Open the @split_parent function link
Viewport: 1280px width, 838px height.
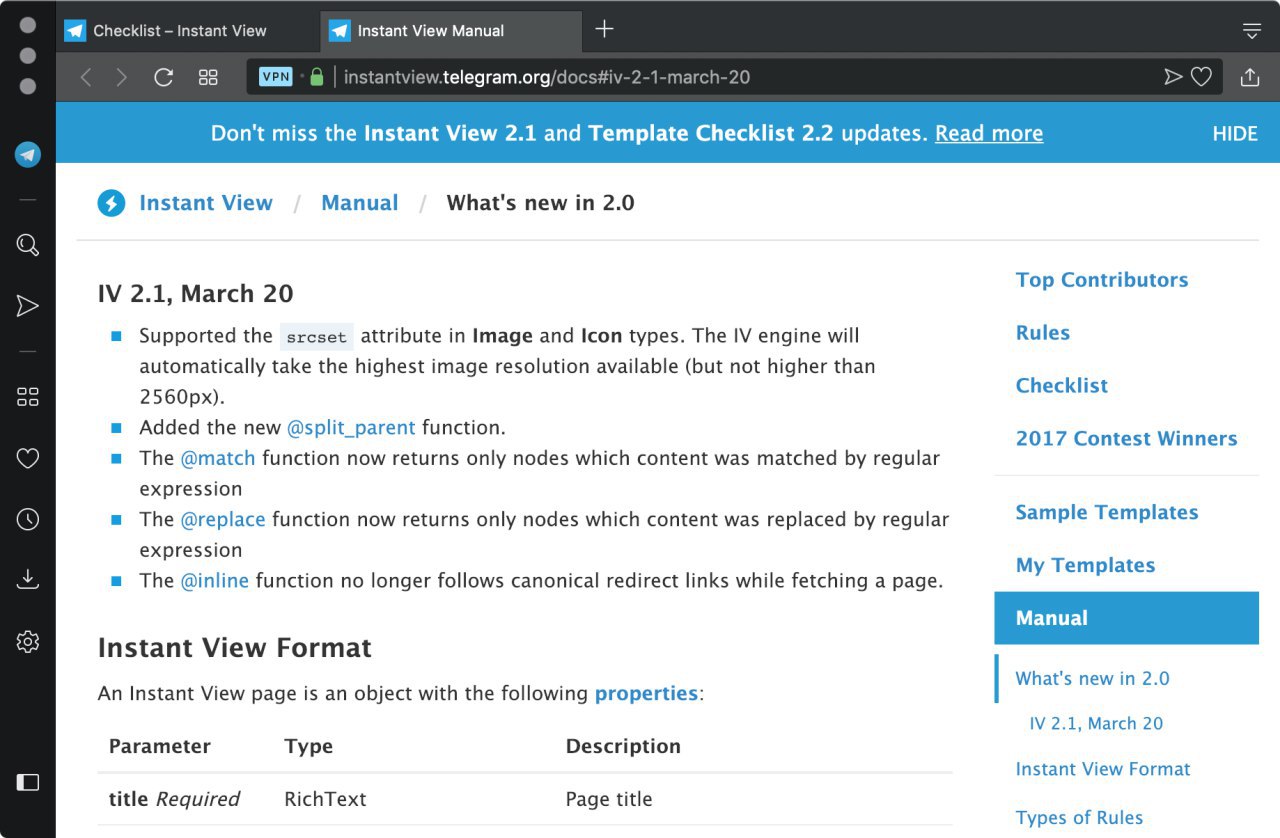351,428
